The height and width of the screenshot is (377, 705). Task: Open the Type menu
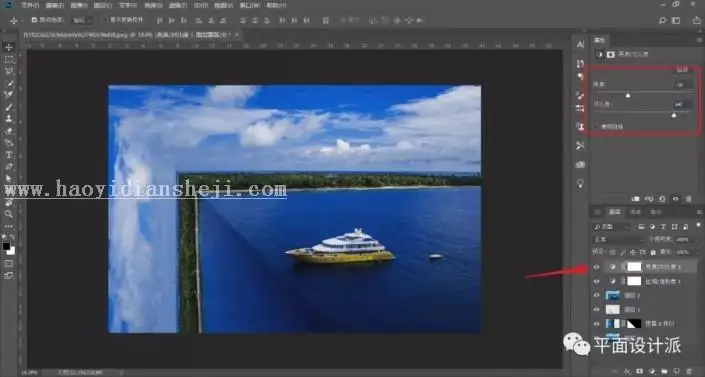[128, 5]
